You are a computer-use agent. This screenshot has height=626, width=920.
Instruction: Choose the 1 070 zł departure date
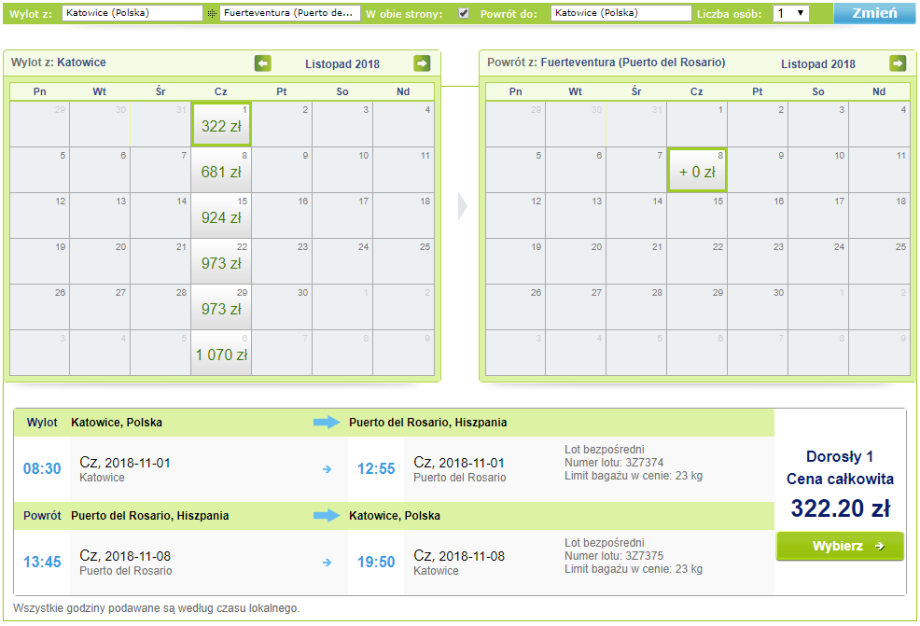click(x=221, y=353)
